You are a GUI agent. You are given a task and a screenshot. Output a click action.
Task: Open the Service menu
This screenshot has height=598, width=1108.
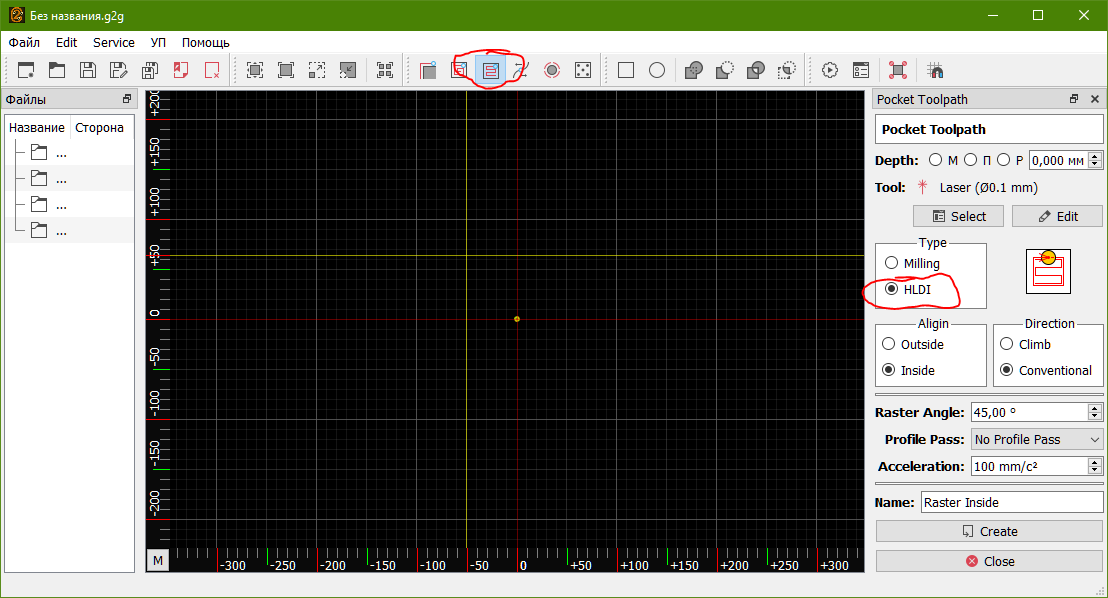click(x=114, y=42)
